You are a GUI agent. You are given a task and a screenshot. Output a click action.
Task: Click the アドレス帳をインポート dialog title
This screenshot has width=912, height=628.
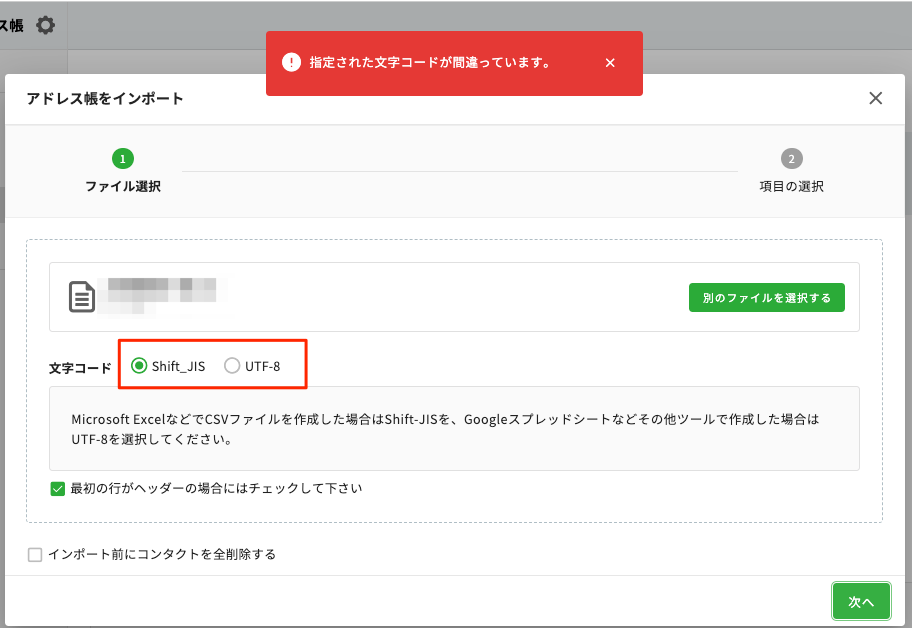[105, 98]
